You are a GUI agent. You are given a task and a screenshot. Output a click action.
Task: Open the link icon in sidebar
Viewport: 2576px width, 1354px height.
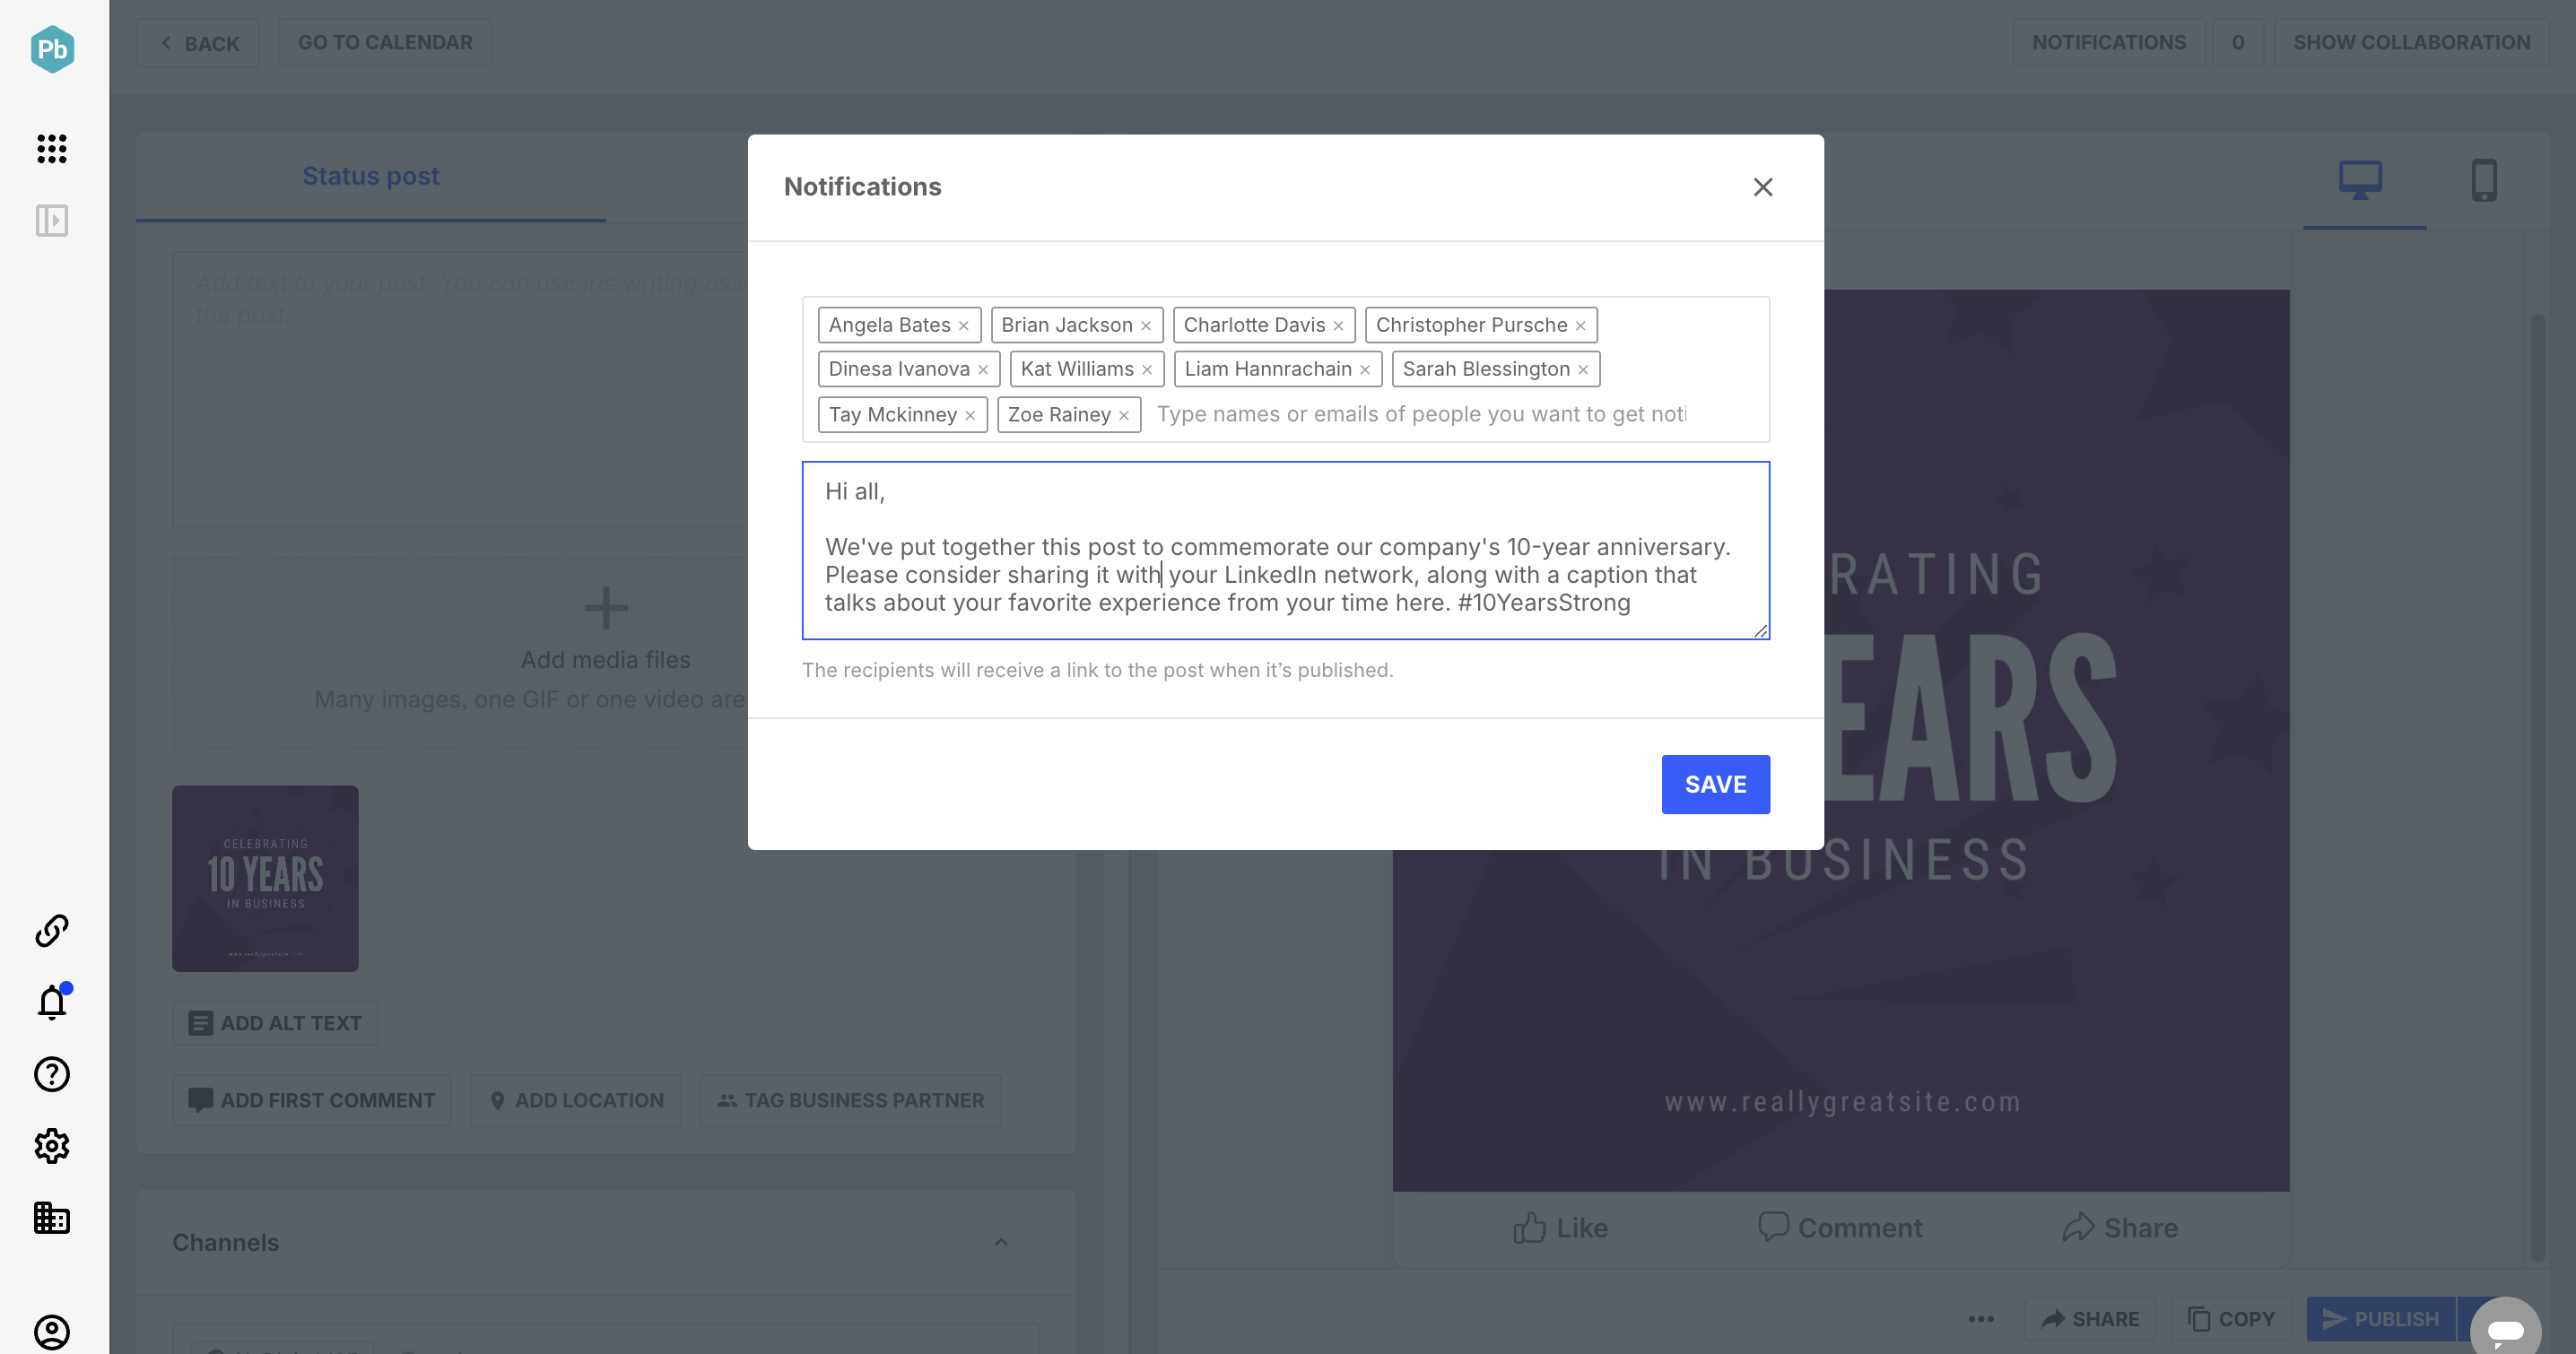52,930
